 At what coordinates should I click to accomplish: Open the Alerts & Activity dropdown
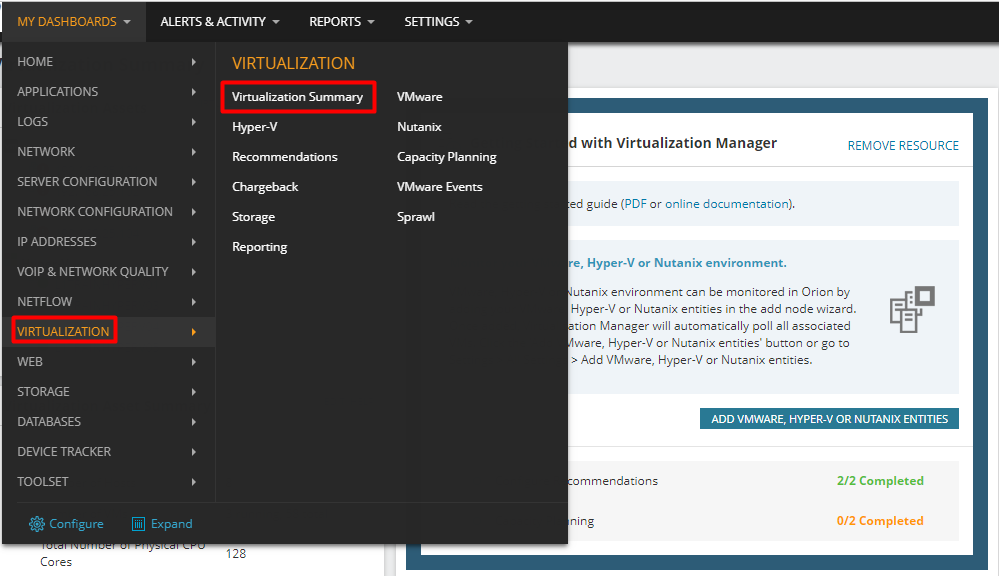[x=220, y=22]
